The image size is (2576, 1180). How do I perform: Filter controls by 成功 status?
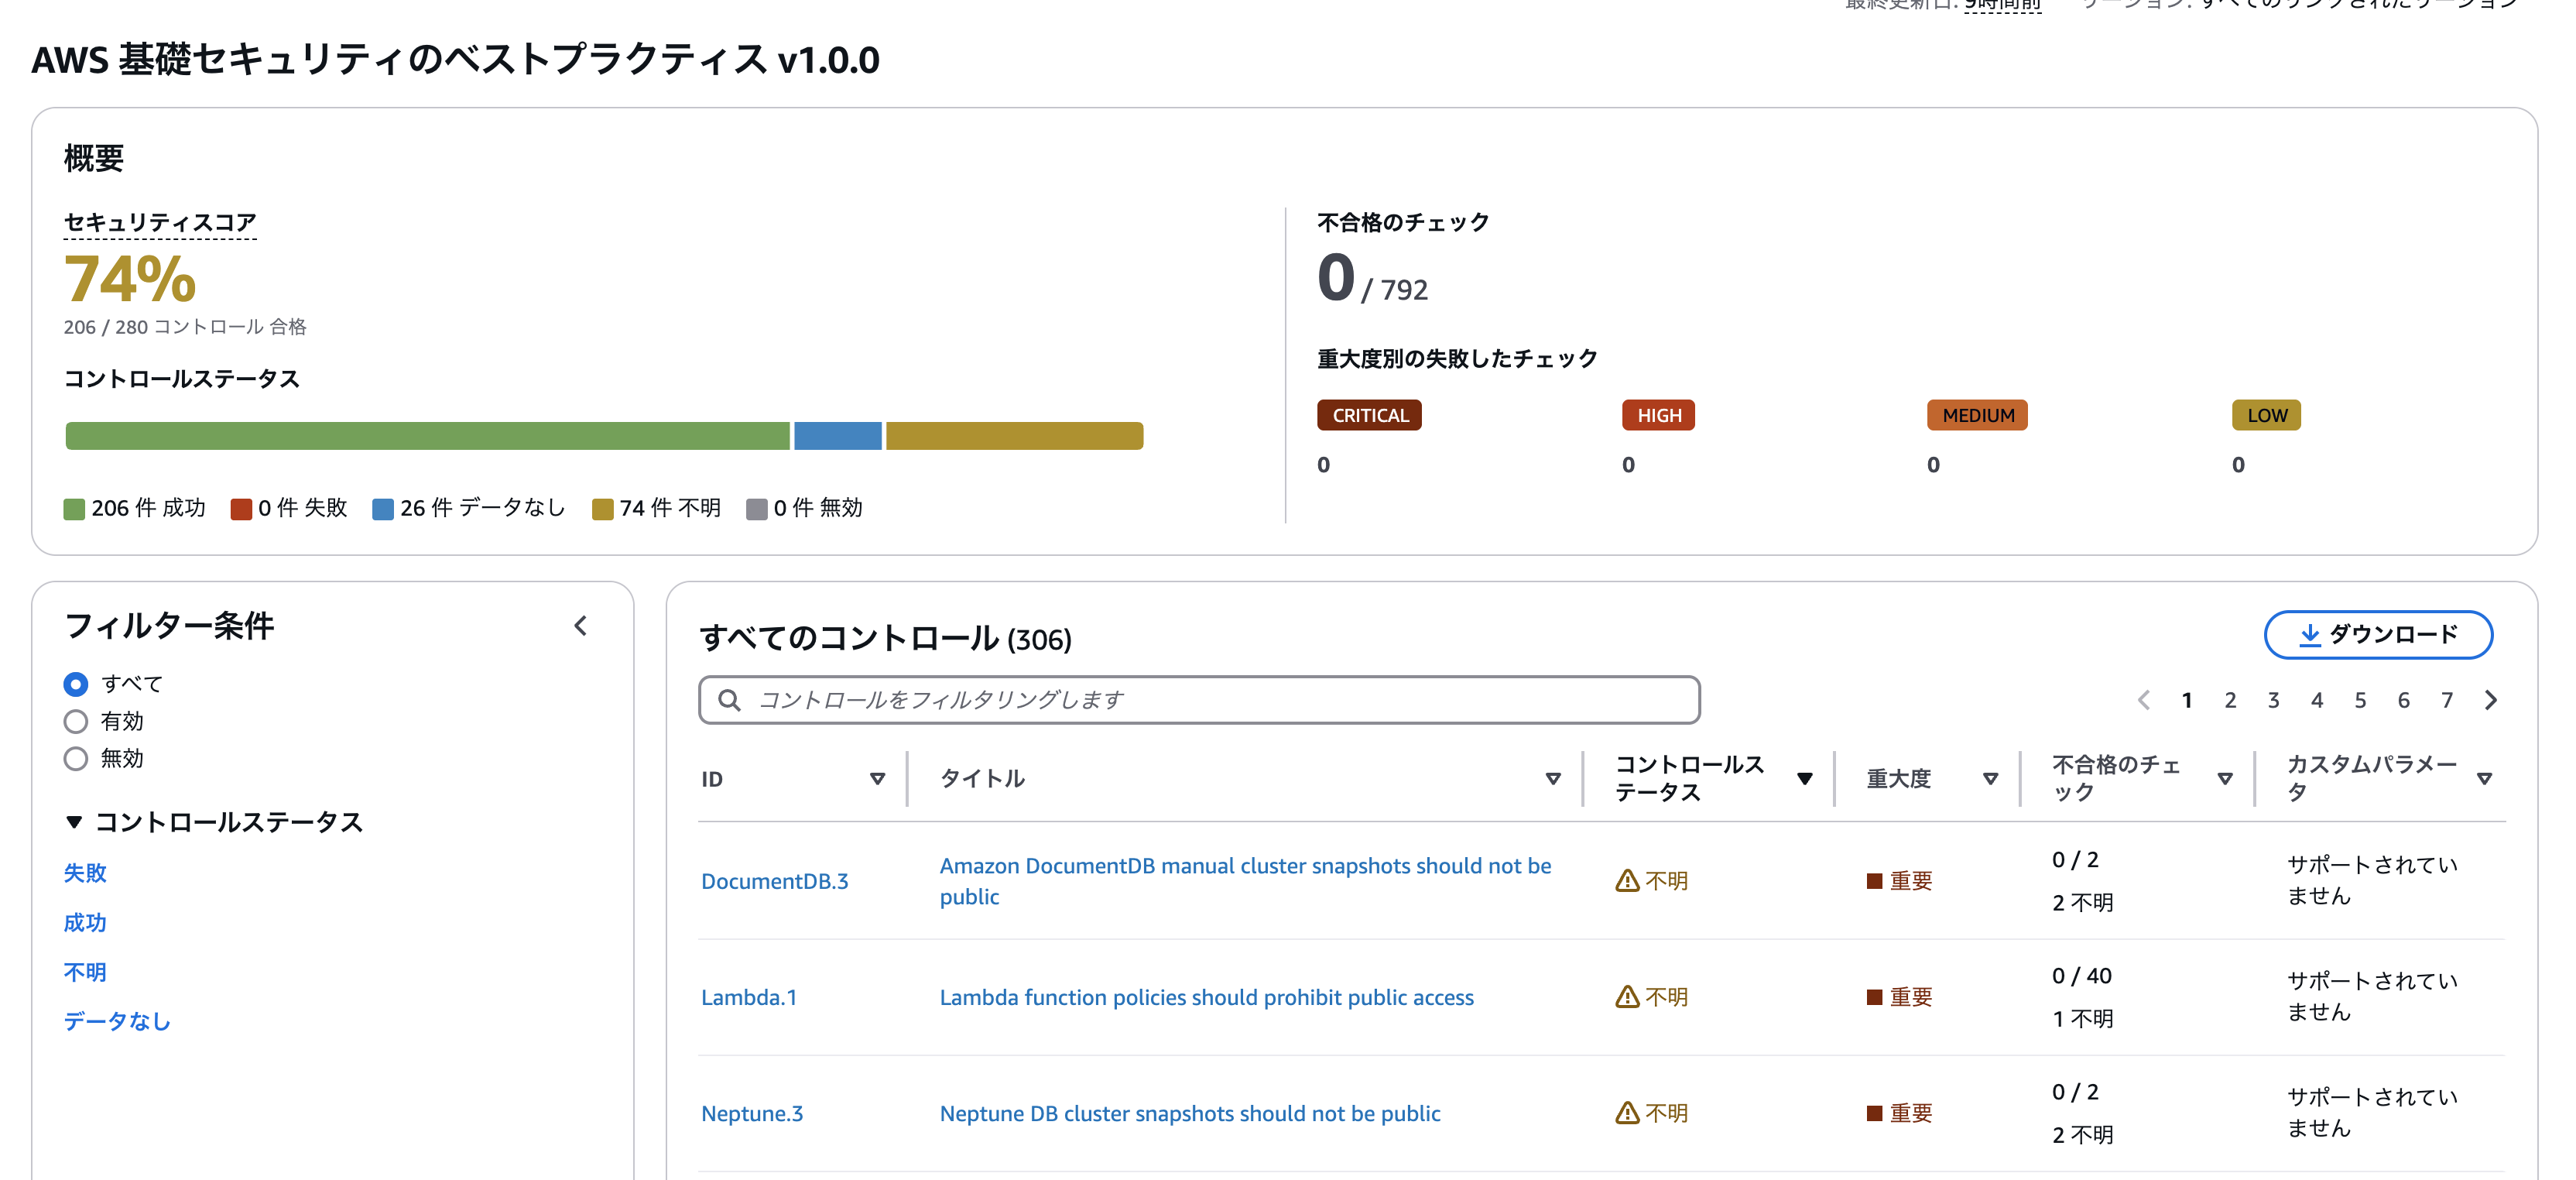[85, 922]
